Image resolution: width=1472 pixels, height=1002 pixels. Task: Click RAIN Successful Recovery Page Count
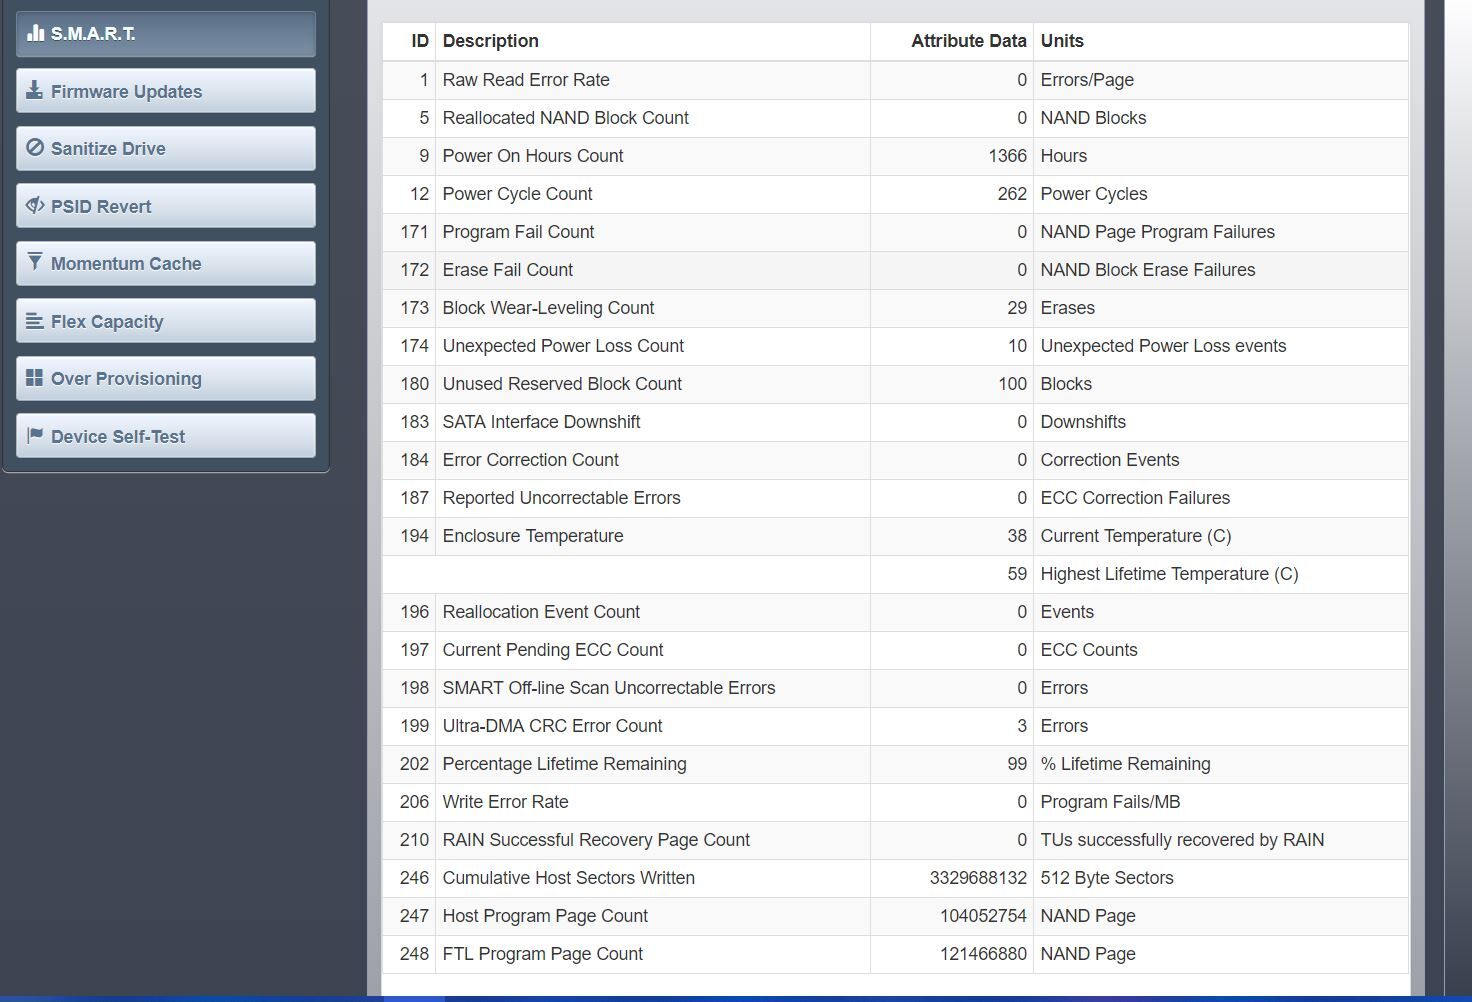[x=596, y=840]
